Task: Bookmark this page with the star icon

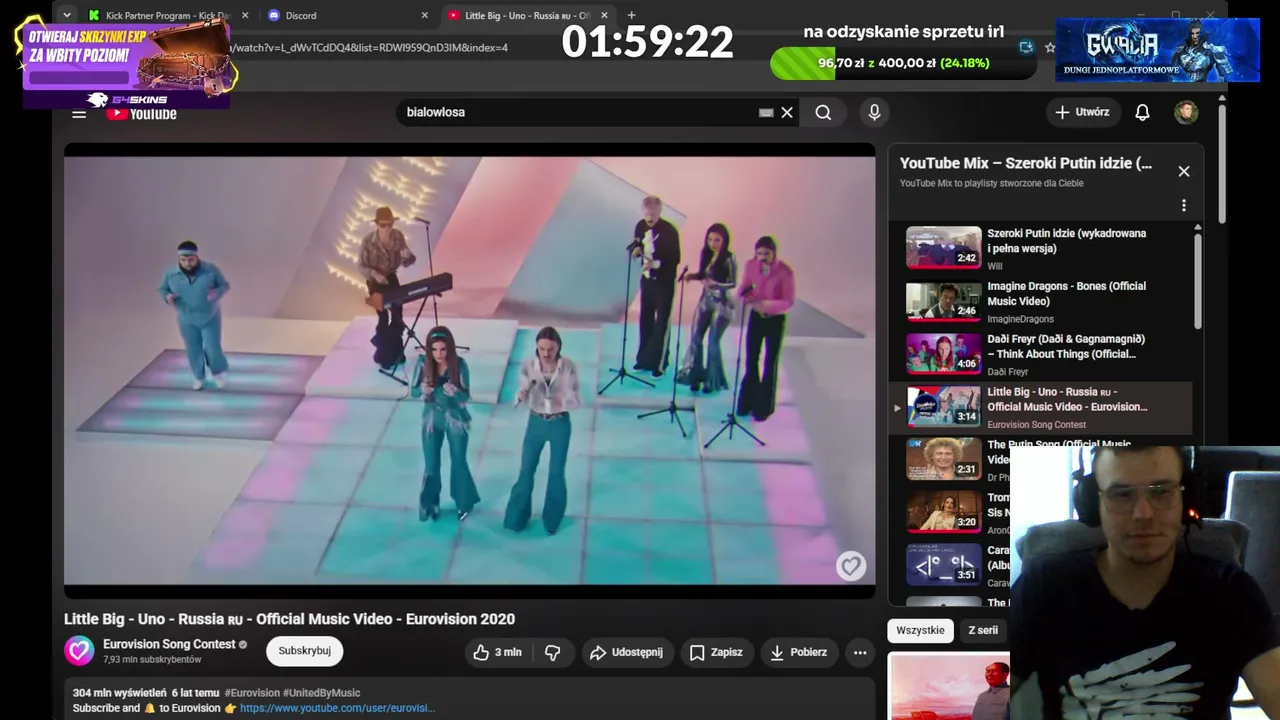Action: click(x=1049, y=47)
